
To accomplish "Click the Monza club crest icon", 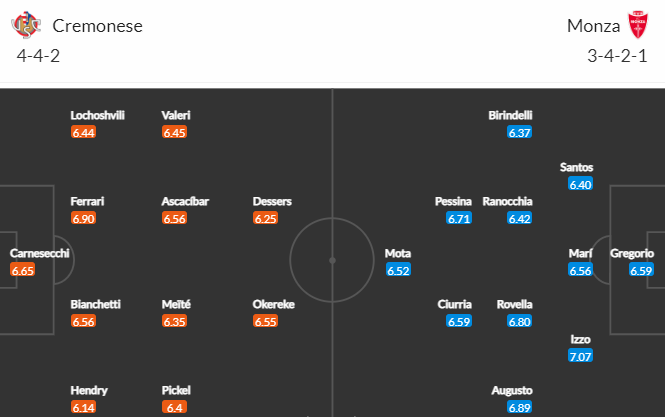I will [637, 25].
